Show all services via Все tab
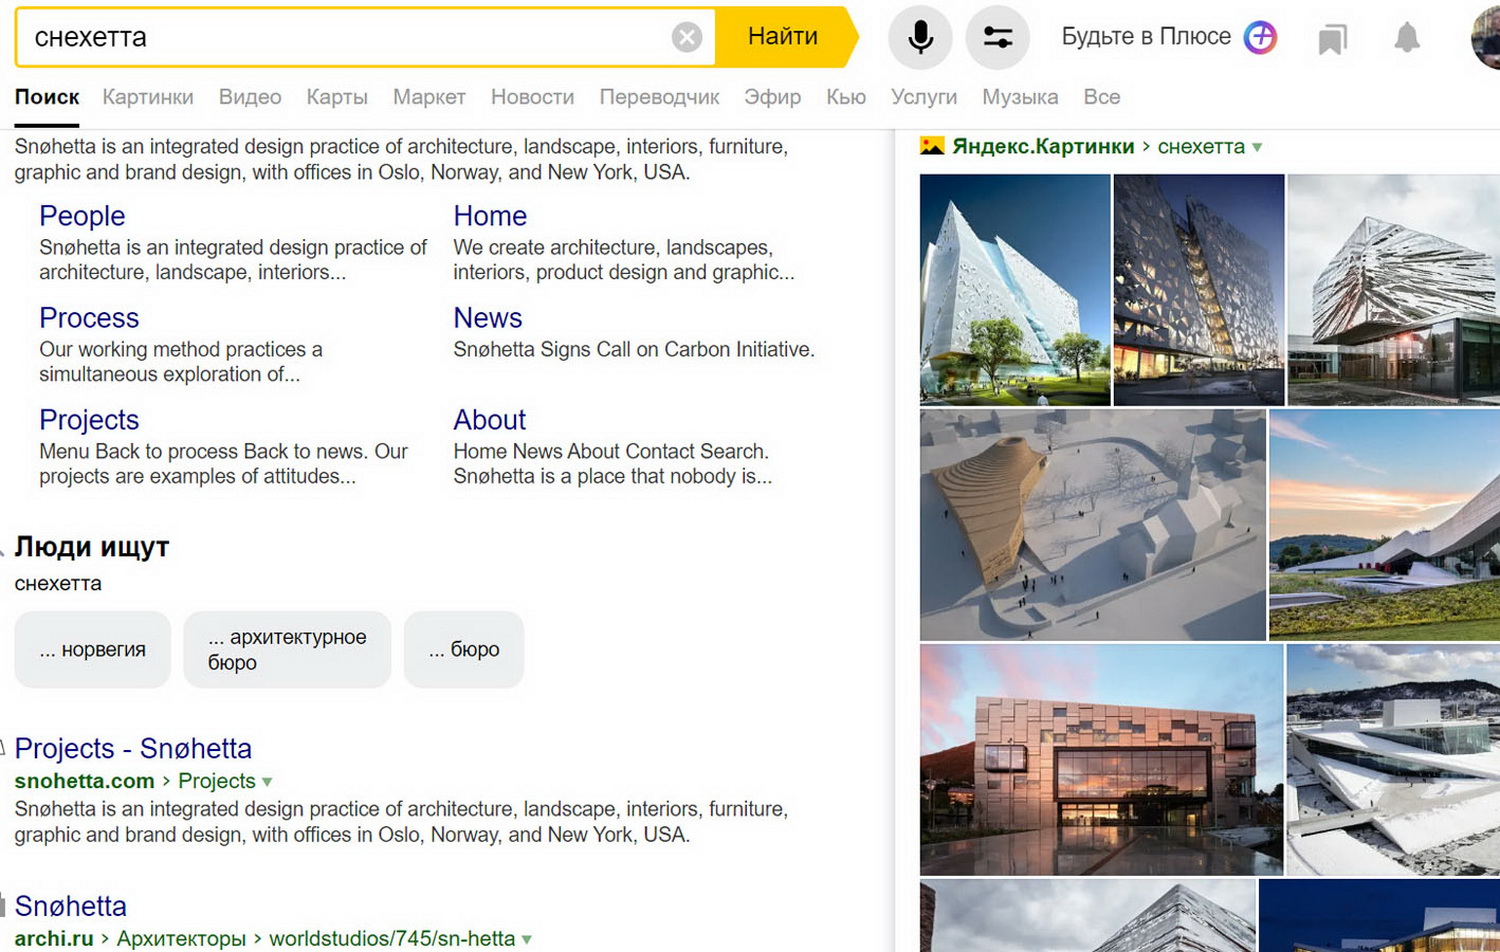1500x952 pixels. 1102,97
